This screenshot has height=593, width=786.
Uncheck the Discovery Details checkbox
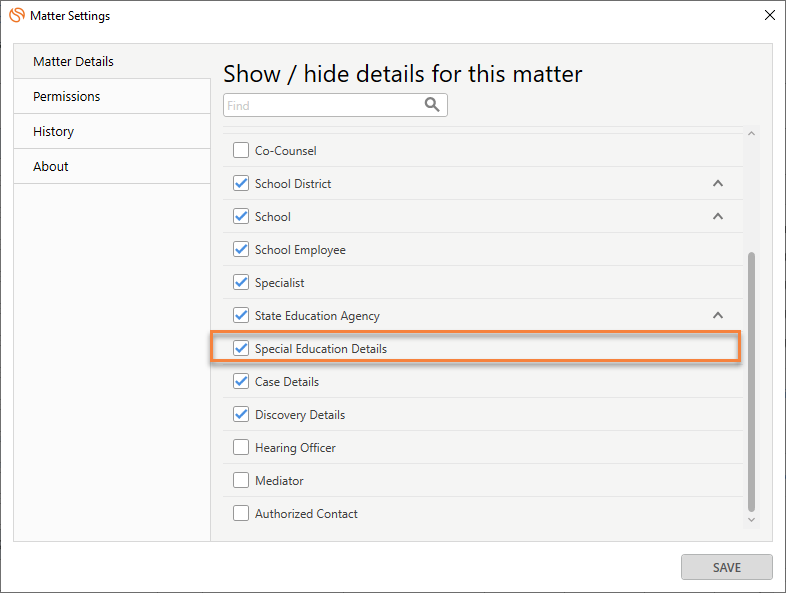point(241,414)
